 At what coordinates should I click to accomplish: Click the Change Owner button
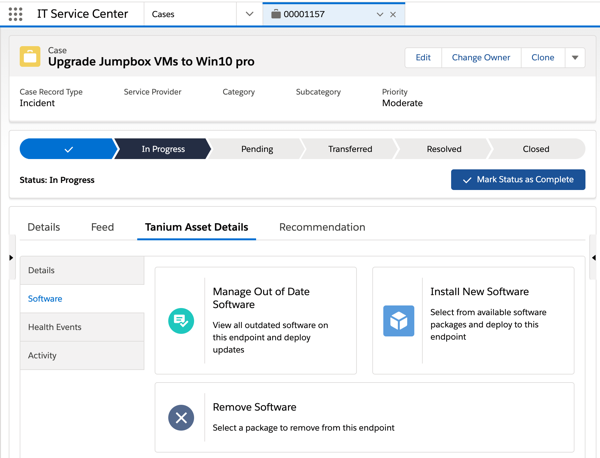(x=481, y=57)
